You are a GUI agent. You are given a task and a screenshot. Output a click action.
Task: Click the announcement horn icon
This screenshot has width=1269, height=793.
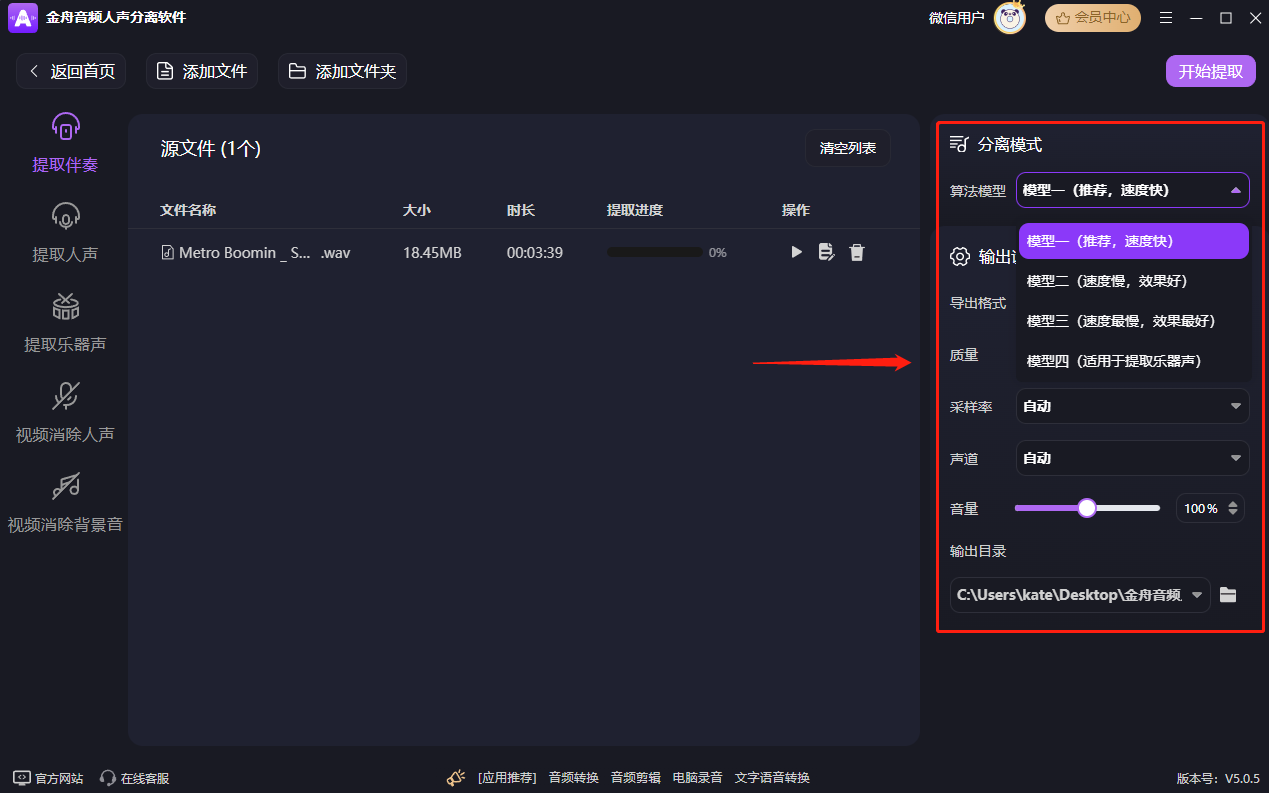[456, 777]
